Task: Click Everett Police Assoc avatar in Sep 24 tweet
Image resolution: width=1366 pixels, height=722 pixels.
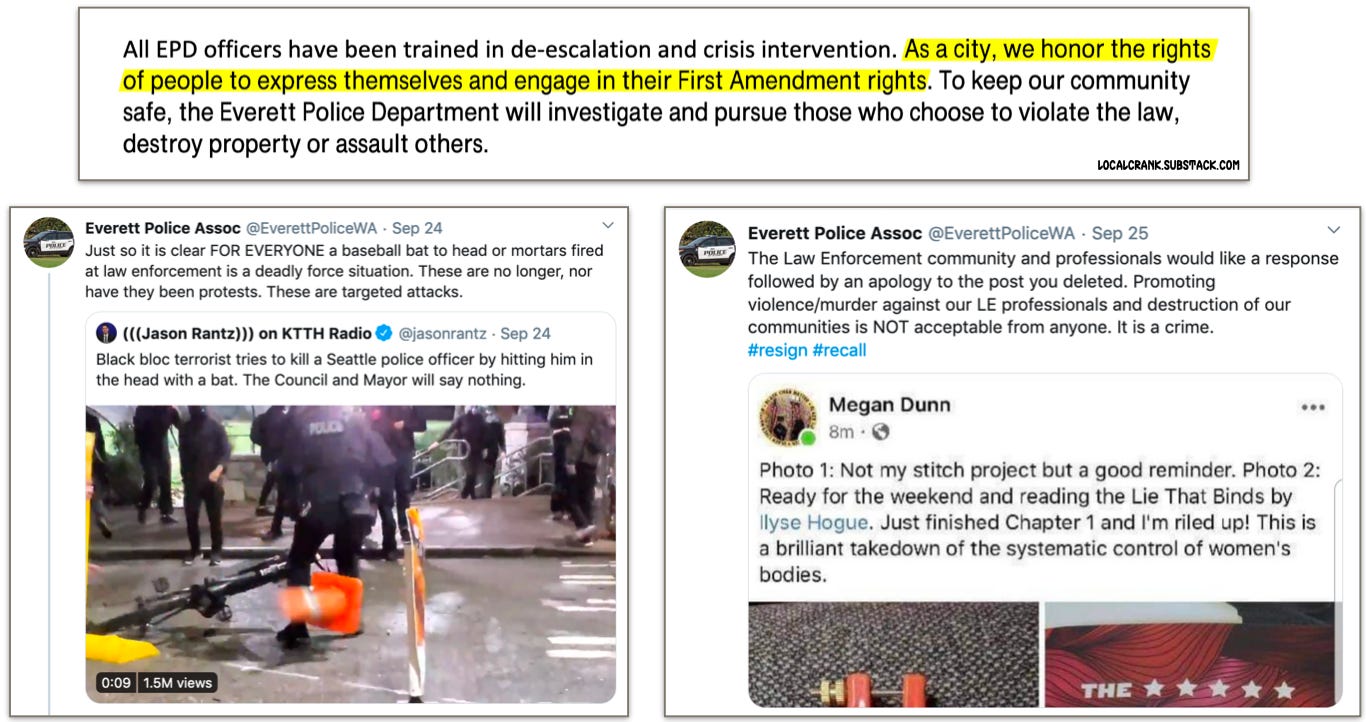Action: (49, 242)
